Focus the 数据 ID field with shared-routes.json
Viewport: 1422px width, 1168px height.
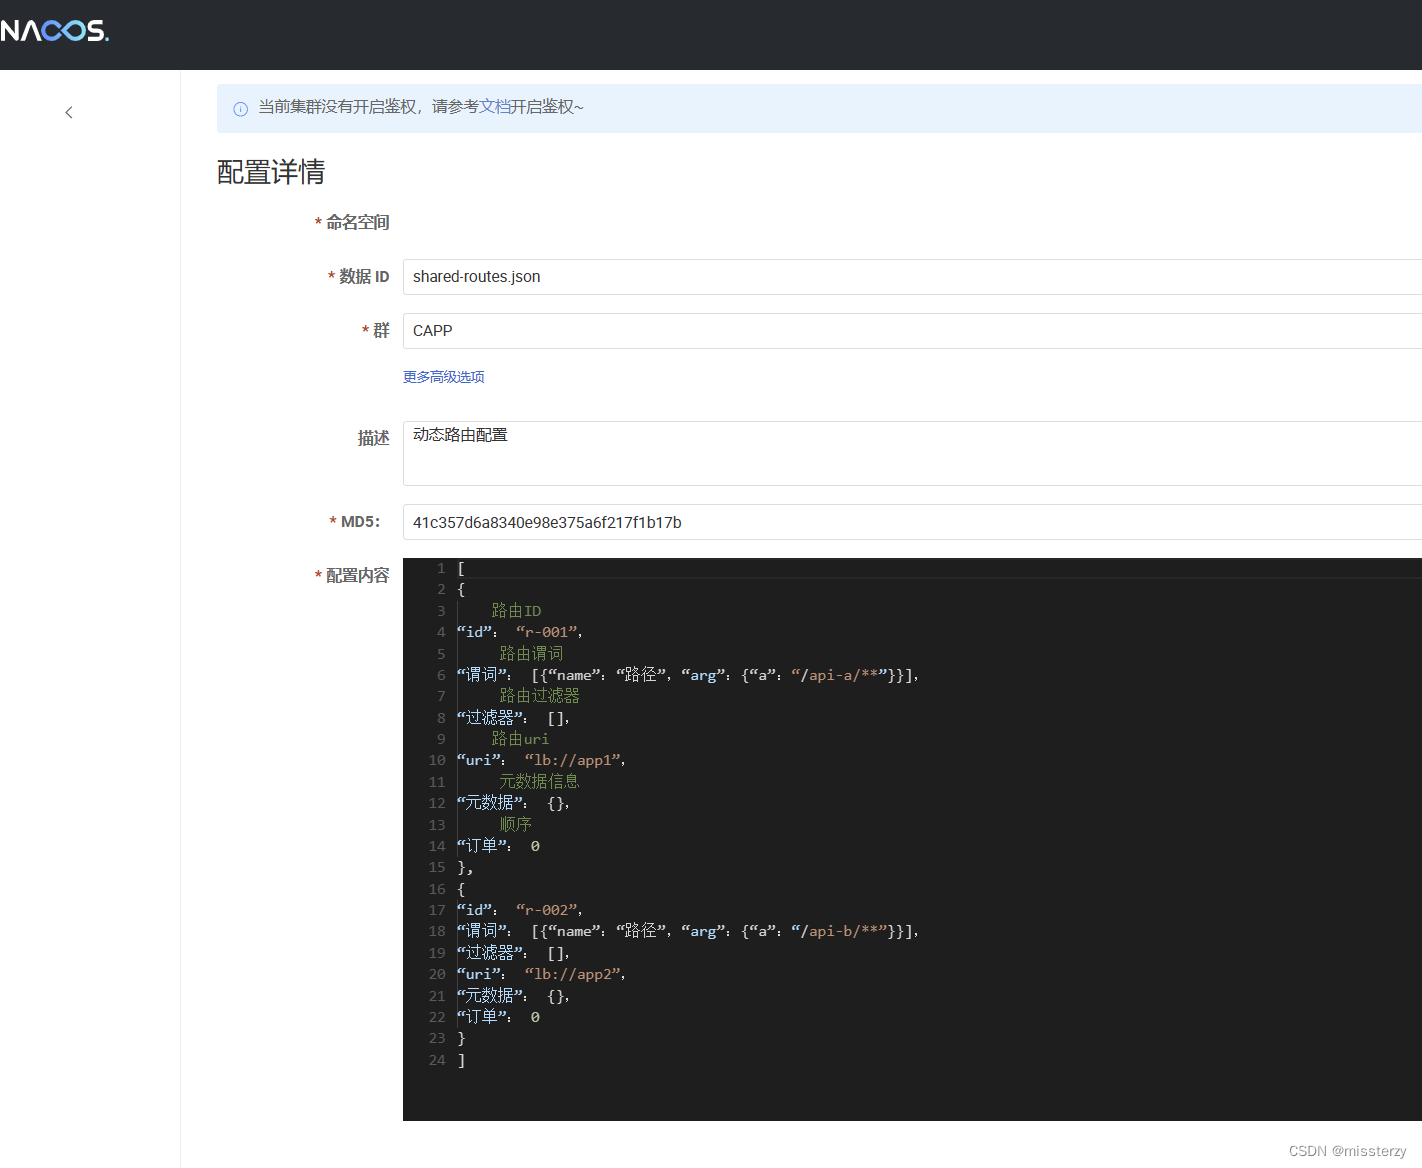click(912, 277)
